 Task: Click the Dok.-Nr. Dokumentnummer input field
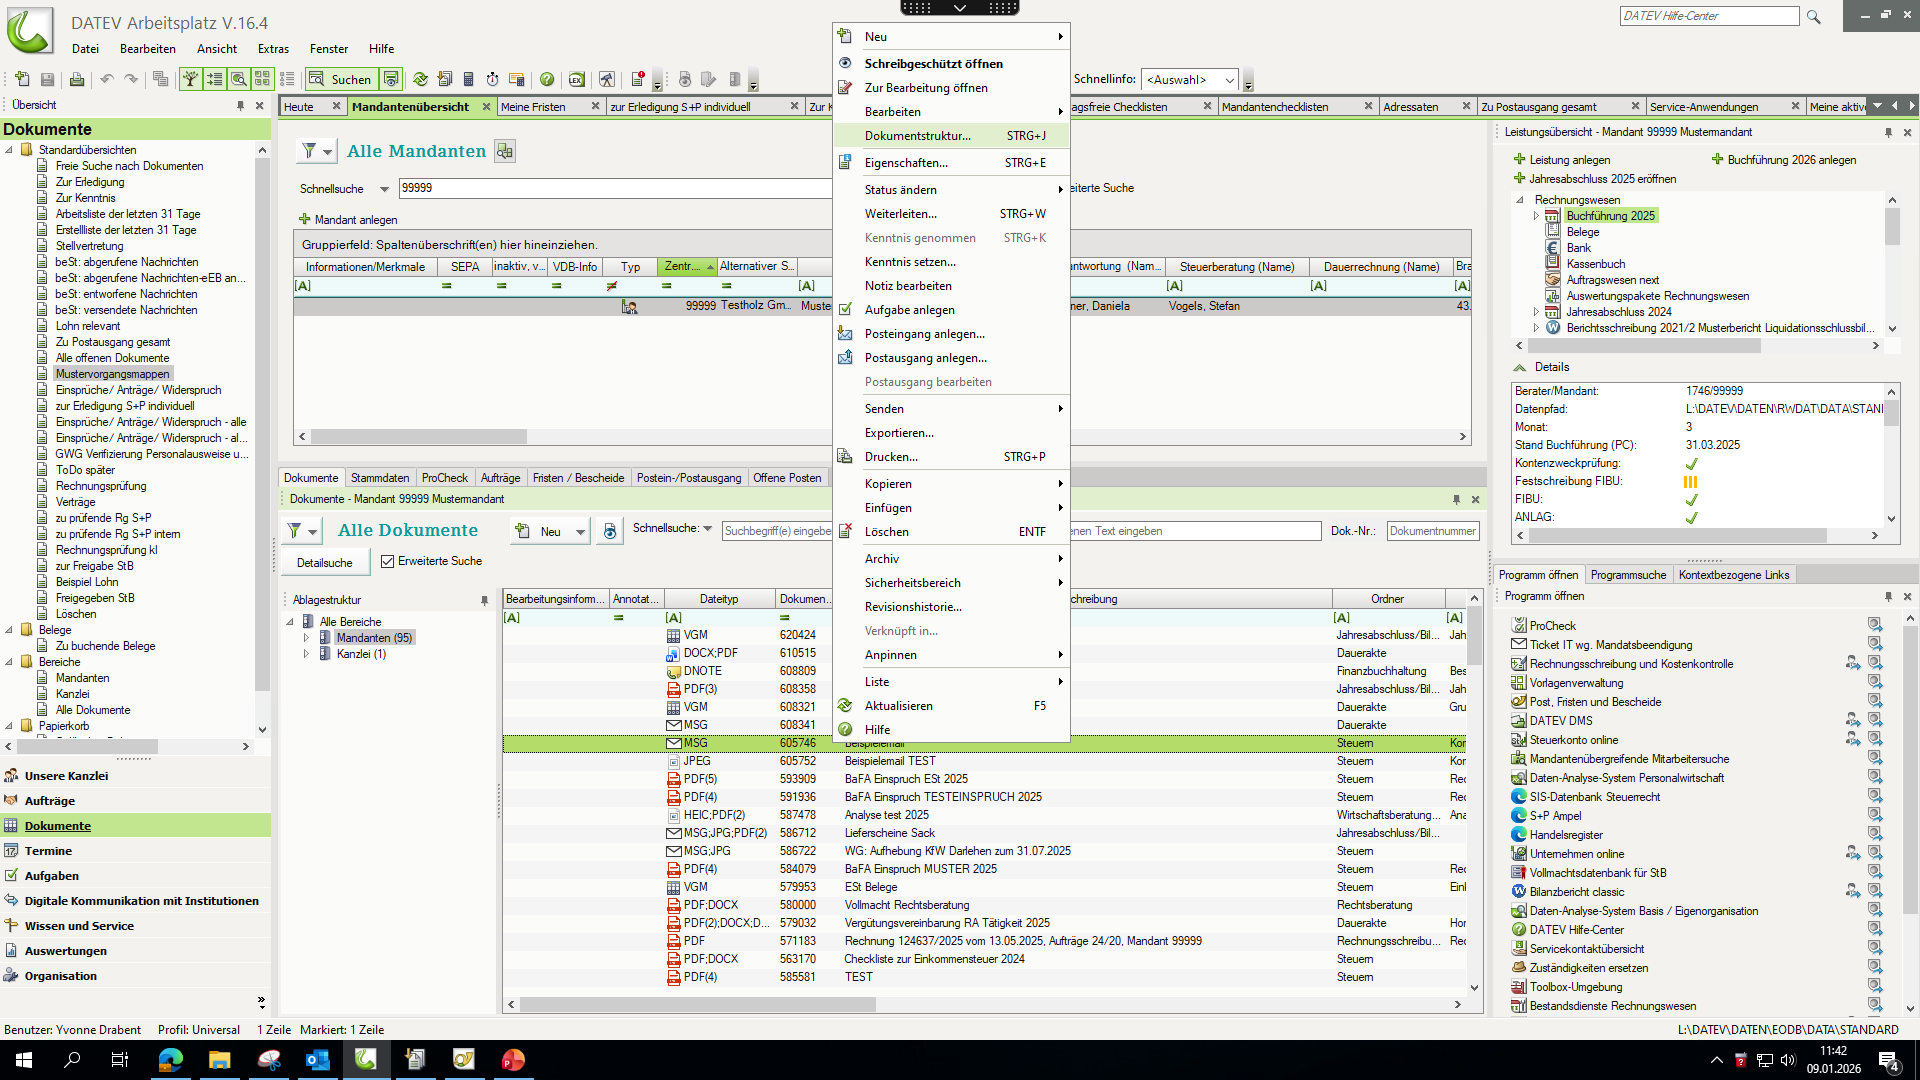pyautogui.click(x=1432, y=531)
